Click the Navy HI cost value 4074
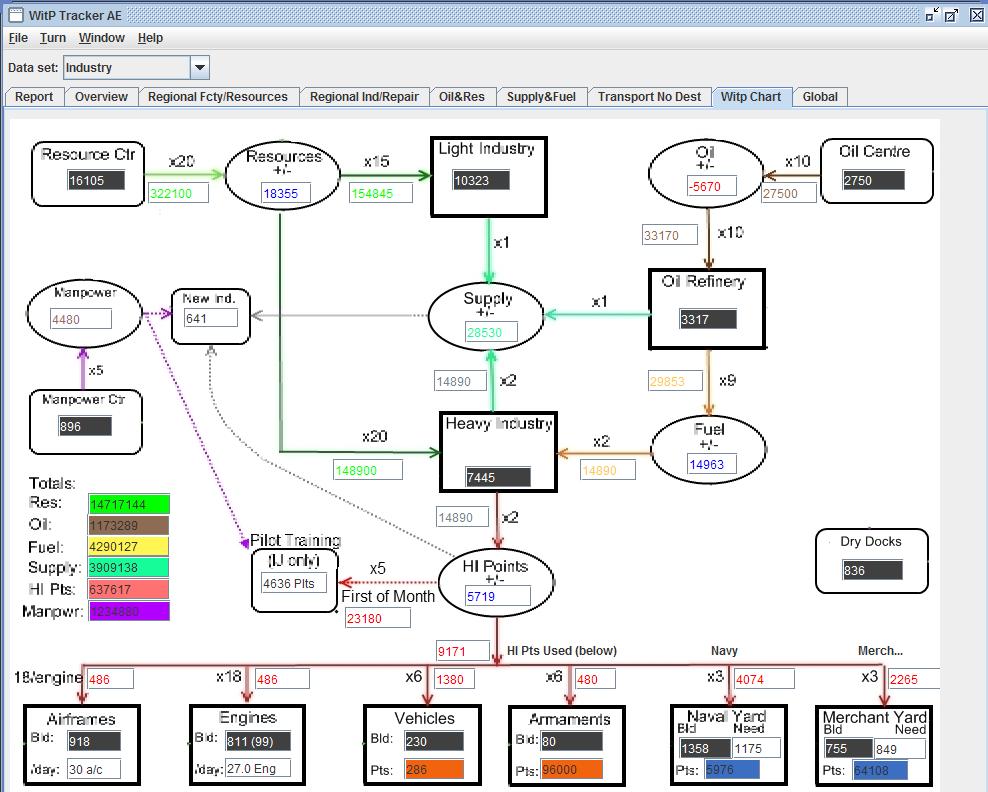 coord(764,679)
